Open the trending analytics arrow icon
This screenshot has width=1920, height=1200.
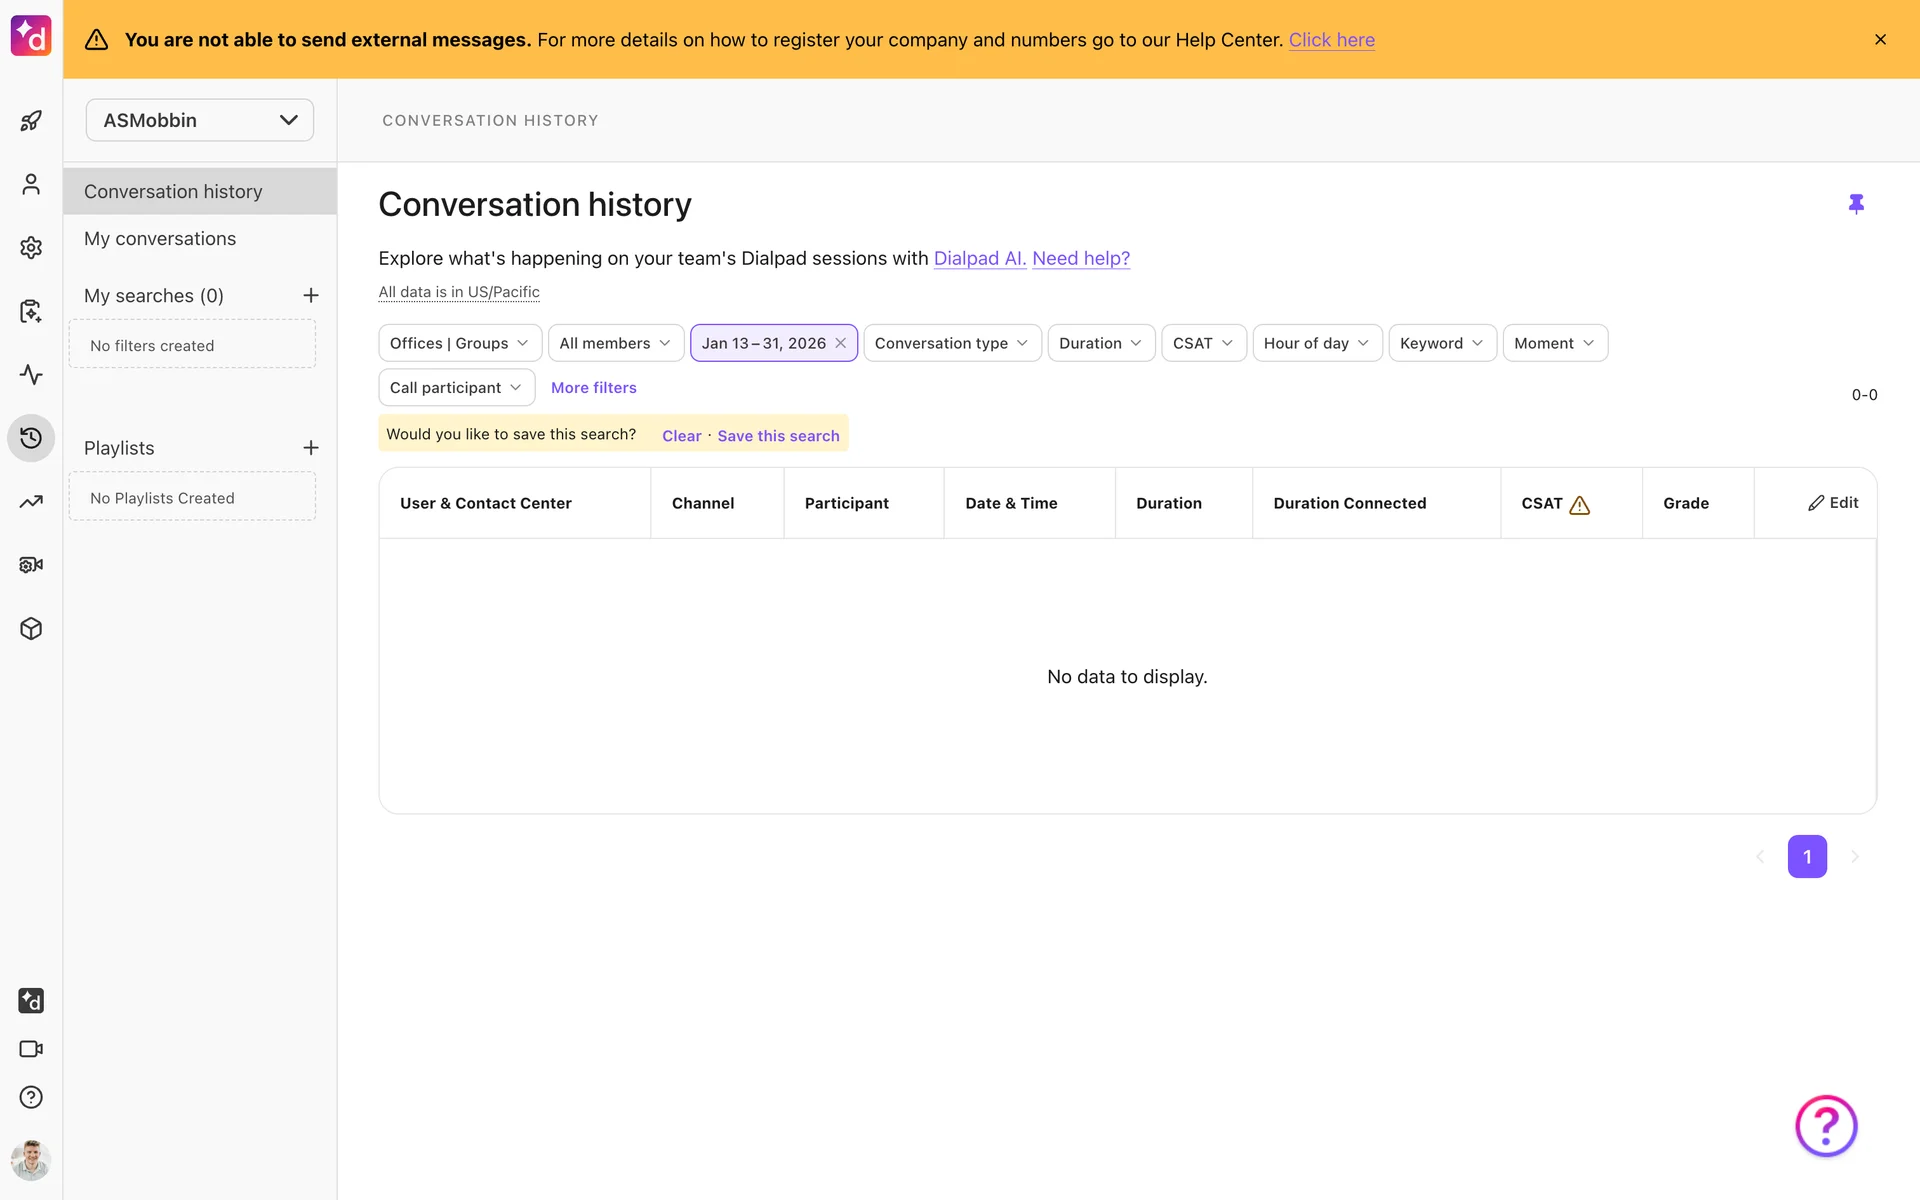31,502
